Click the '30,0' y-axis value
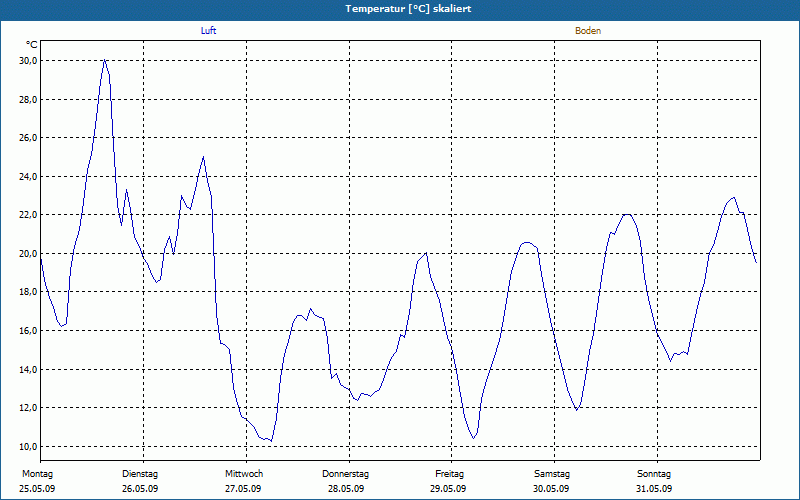The image size is (800, 500). 28,61
